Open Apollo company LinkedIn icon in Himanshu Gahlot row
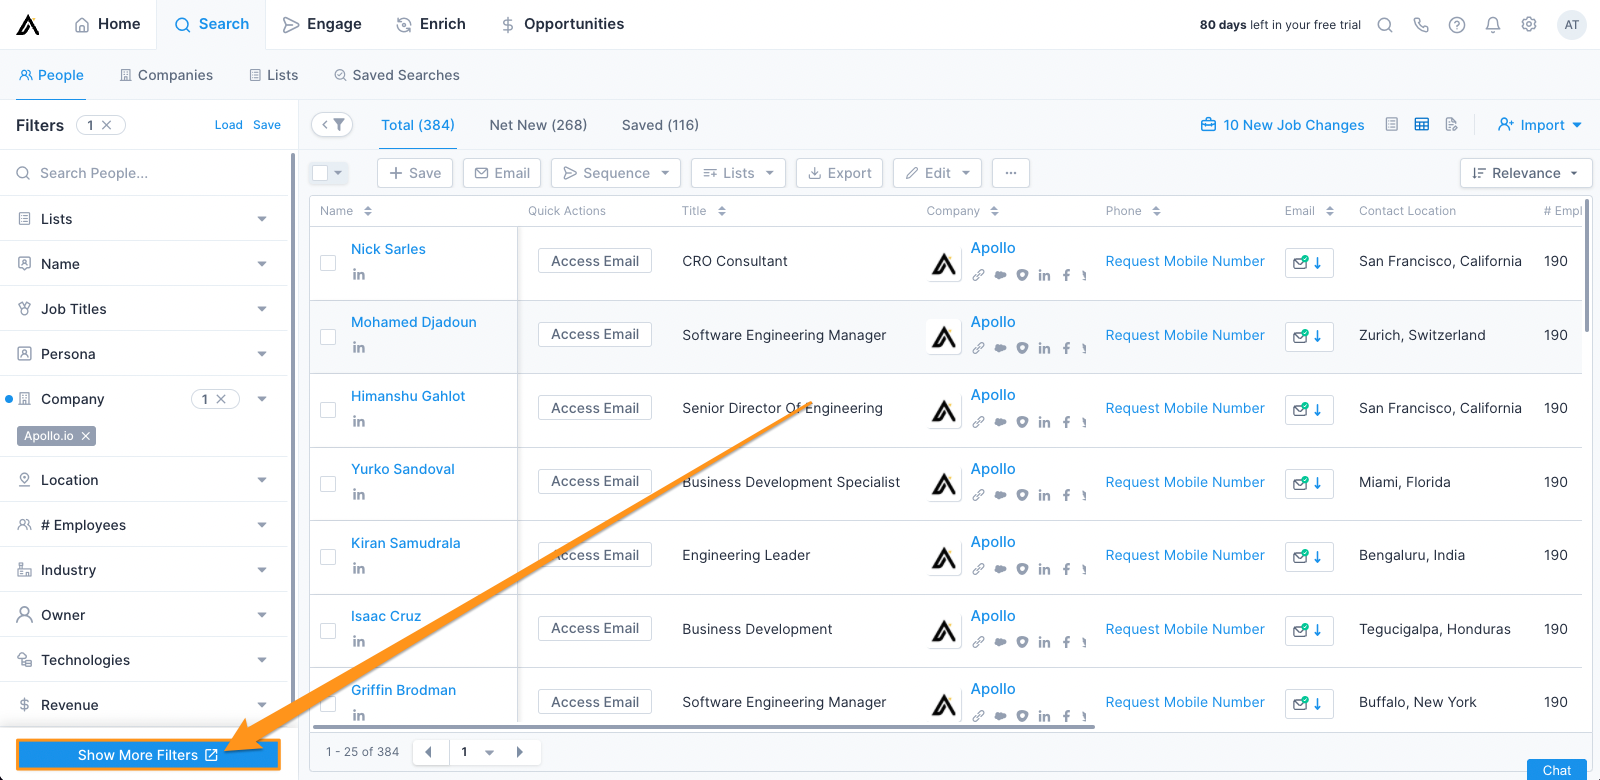This screenshot has height=780, width=1600. coord(1044,422)
